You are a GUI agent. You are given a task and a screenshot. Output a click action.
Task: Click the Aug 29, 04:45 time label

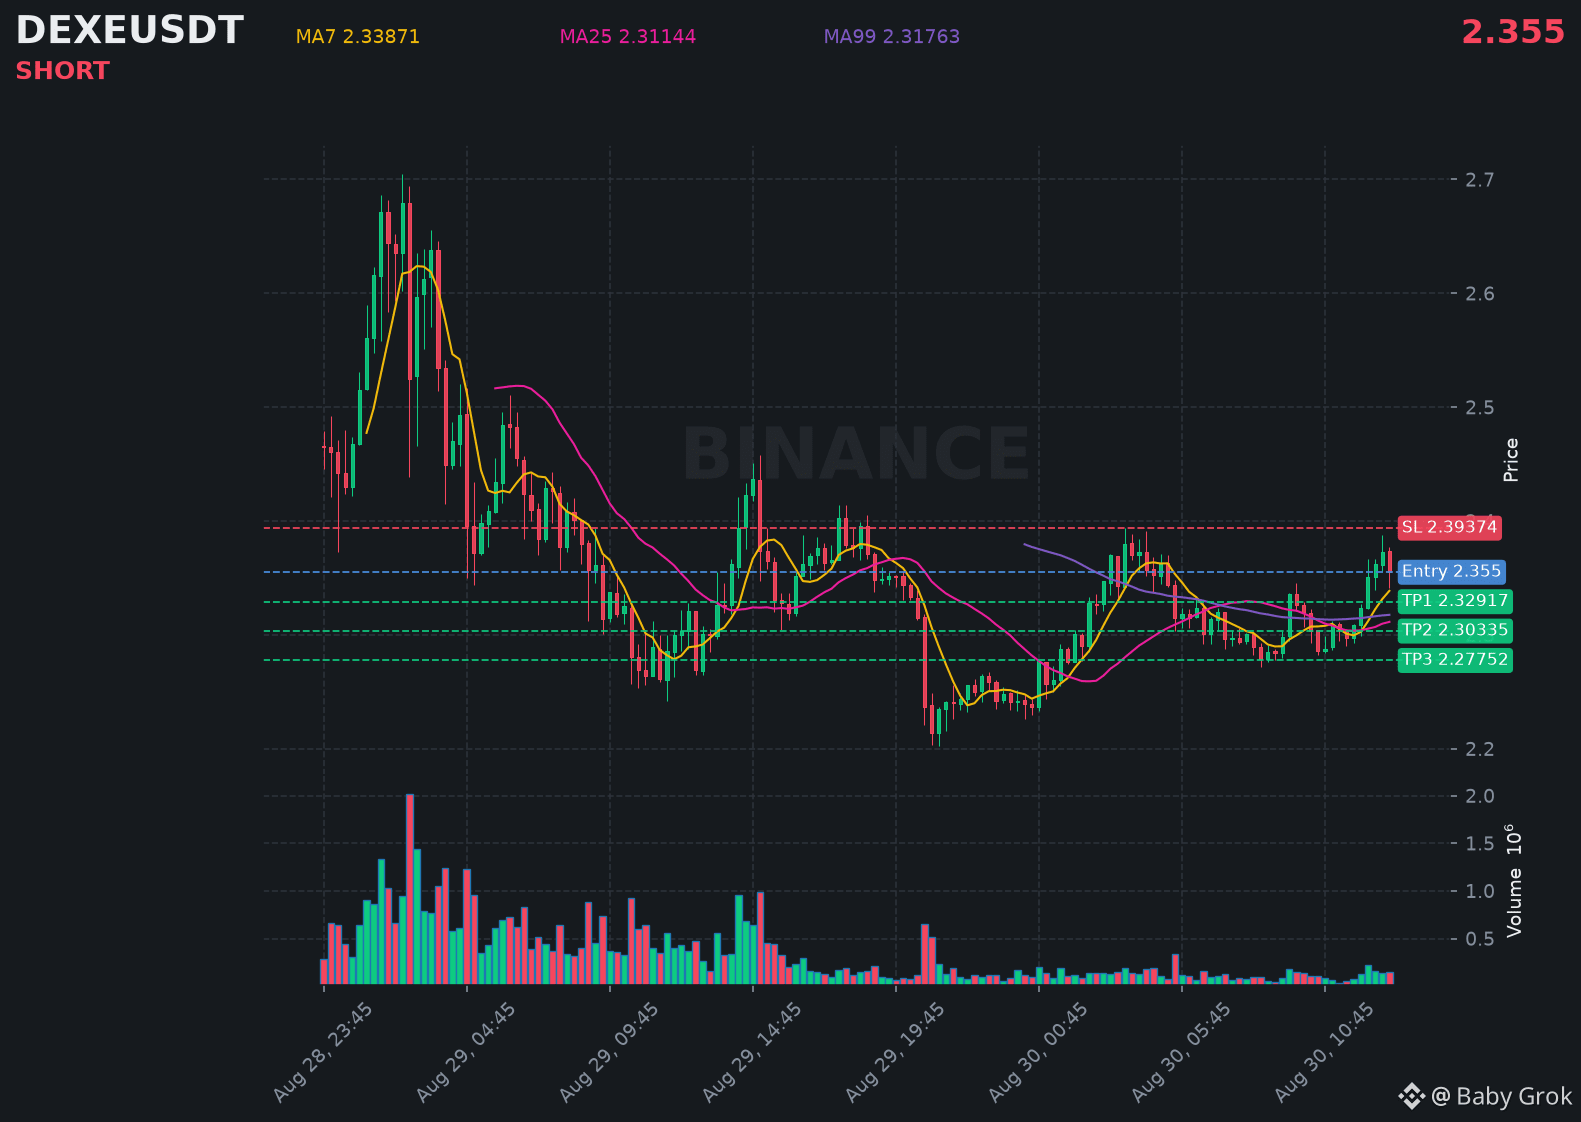(466, 1053)
